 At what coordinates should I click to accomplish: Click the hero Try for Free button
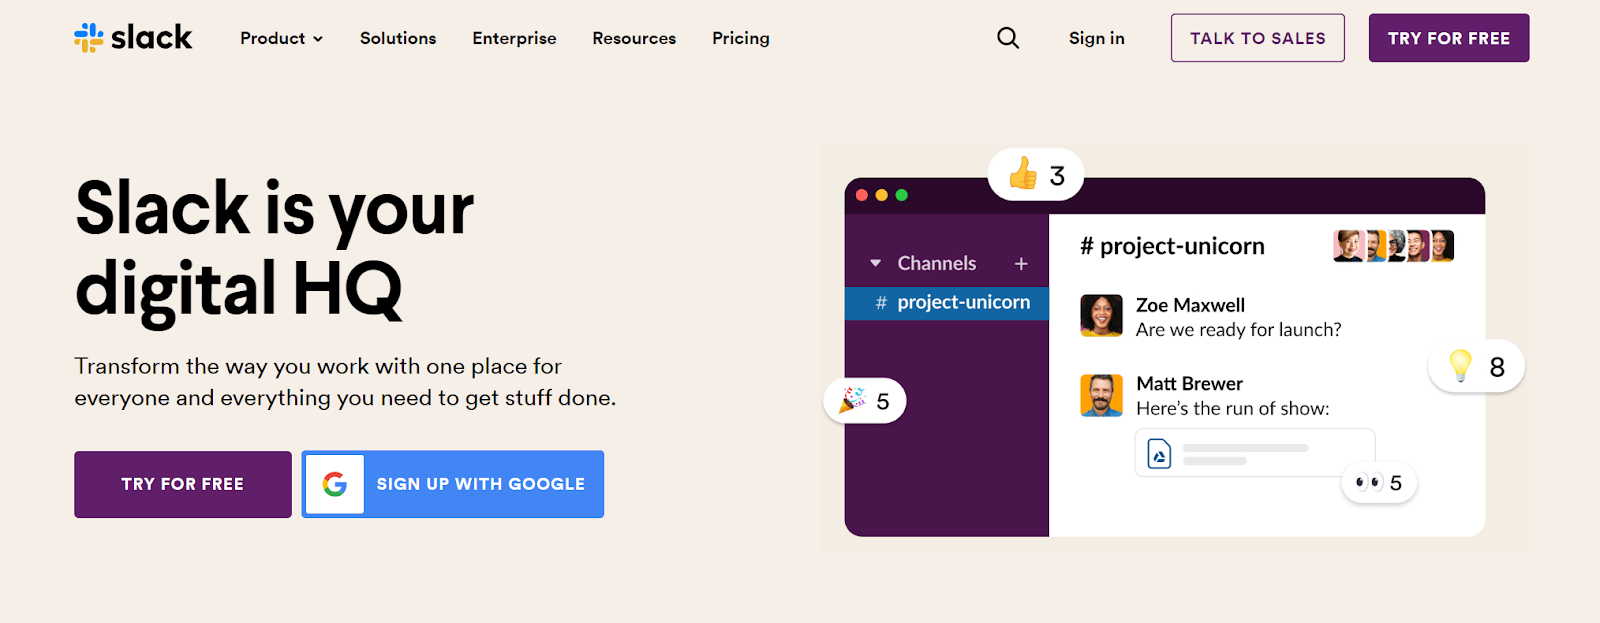[x=183, y=484]
